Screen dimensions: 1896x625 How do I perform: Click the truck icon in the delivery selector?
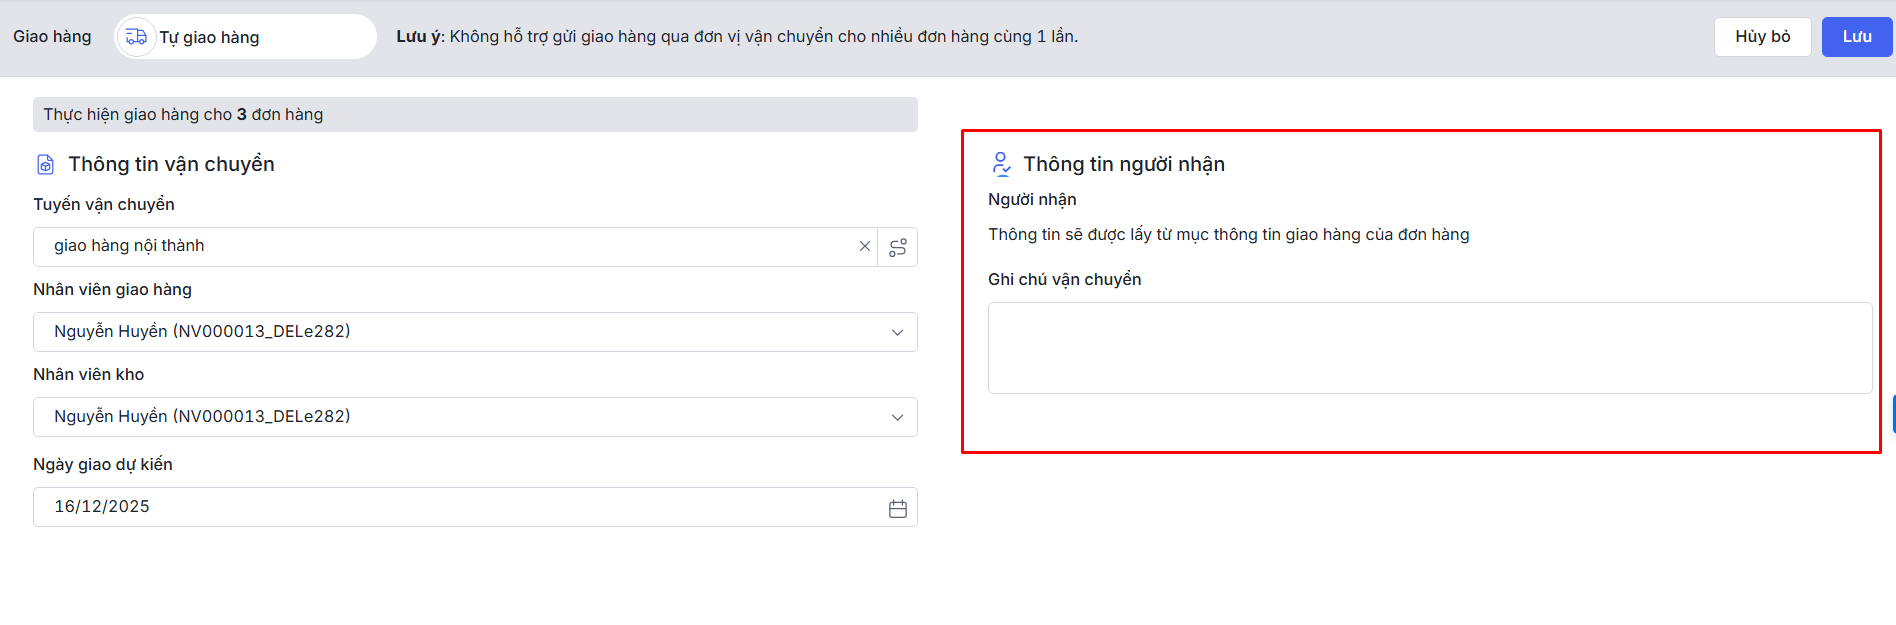tap(136, 37)
